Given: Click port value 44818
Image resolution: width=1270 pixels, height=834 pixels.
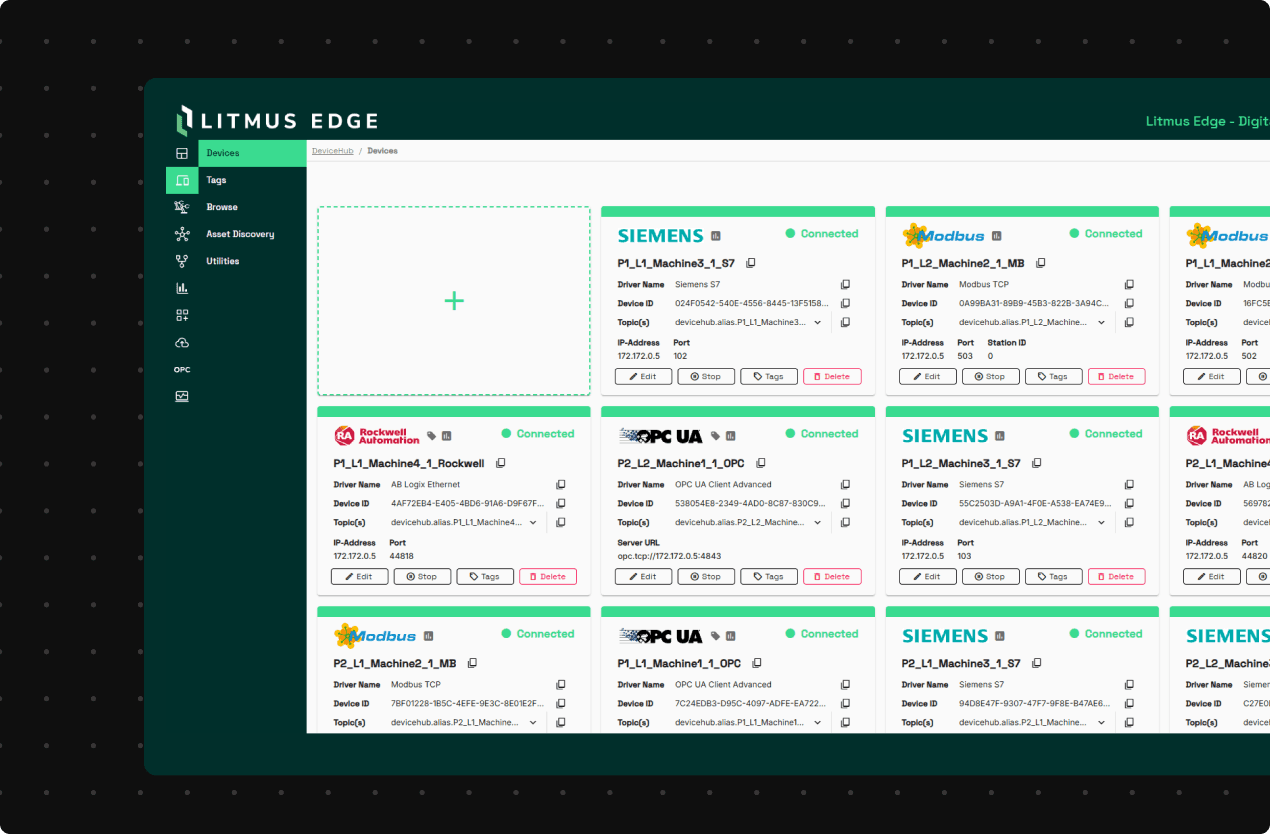Looking at the screenshot, I should (x=402, y=556).
